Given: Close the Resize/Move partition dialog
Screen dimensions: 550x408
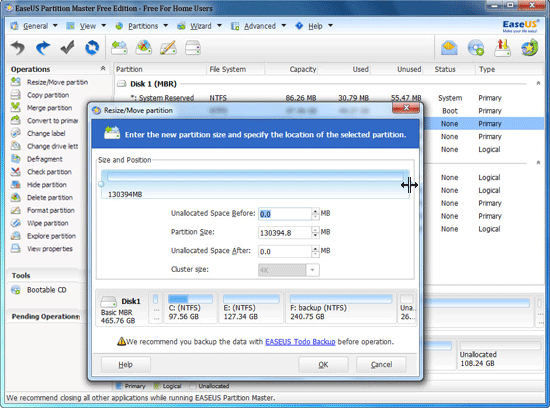Looking at the screenshot, I should point(406,108).
